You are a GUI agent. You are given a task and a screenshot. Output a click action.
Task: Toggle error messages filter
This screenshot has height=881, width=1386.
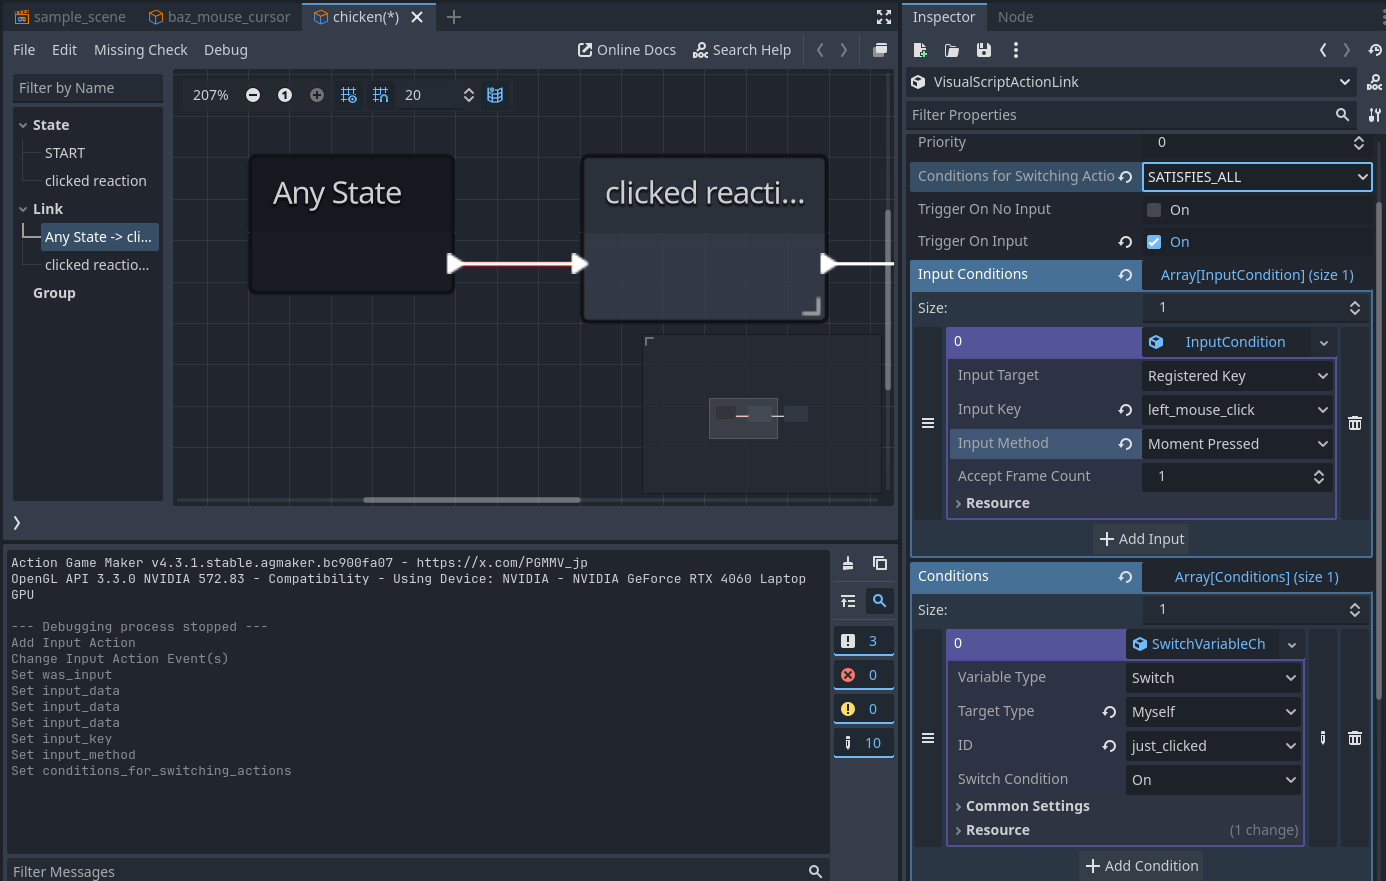click(x=864, y=675)
